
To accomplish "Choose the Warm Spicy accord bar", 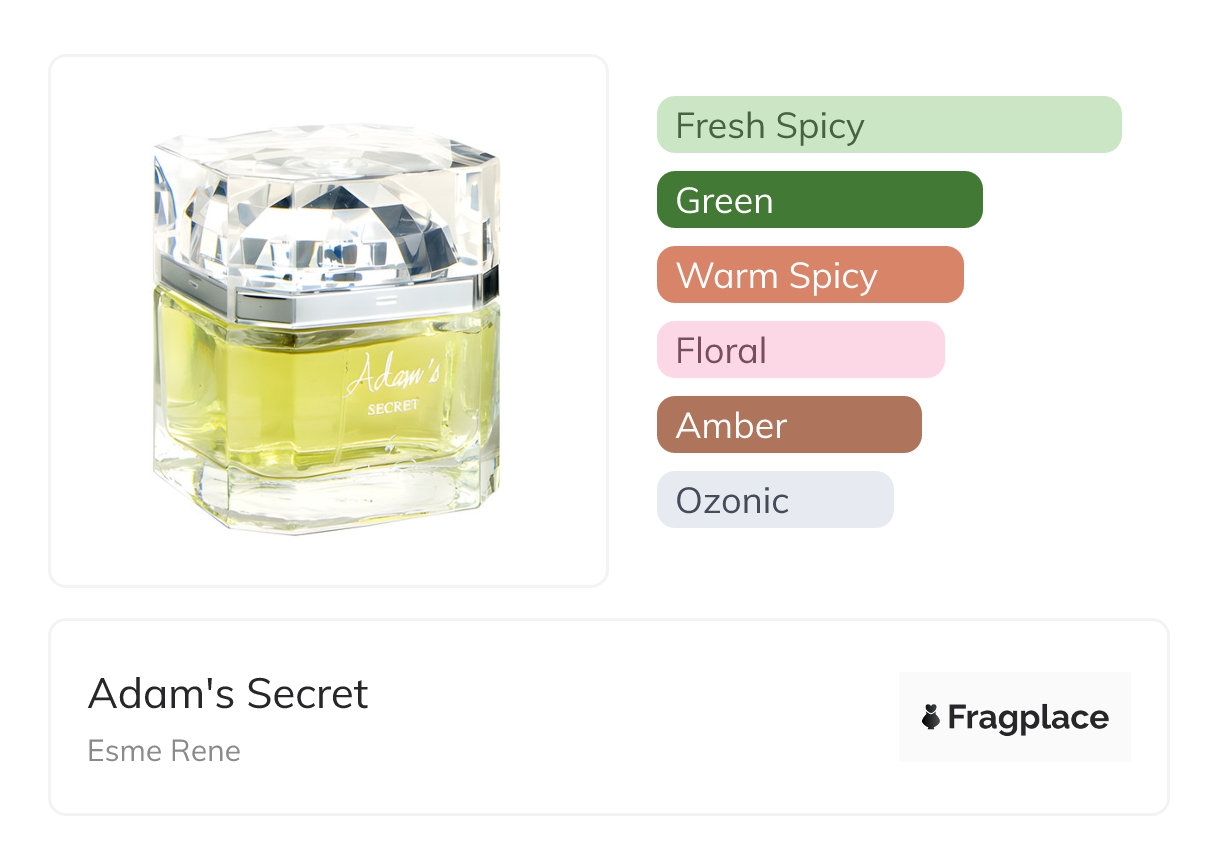I will point(810,275).
